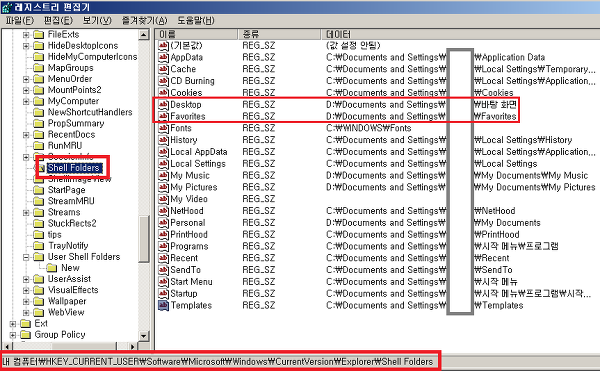
Task: Select the SendTo value name
Action: point(185,270)
